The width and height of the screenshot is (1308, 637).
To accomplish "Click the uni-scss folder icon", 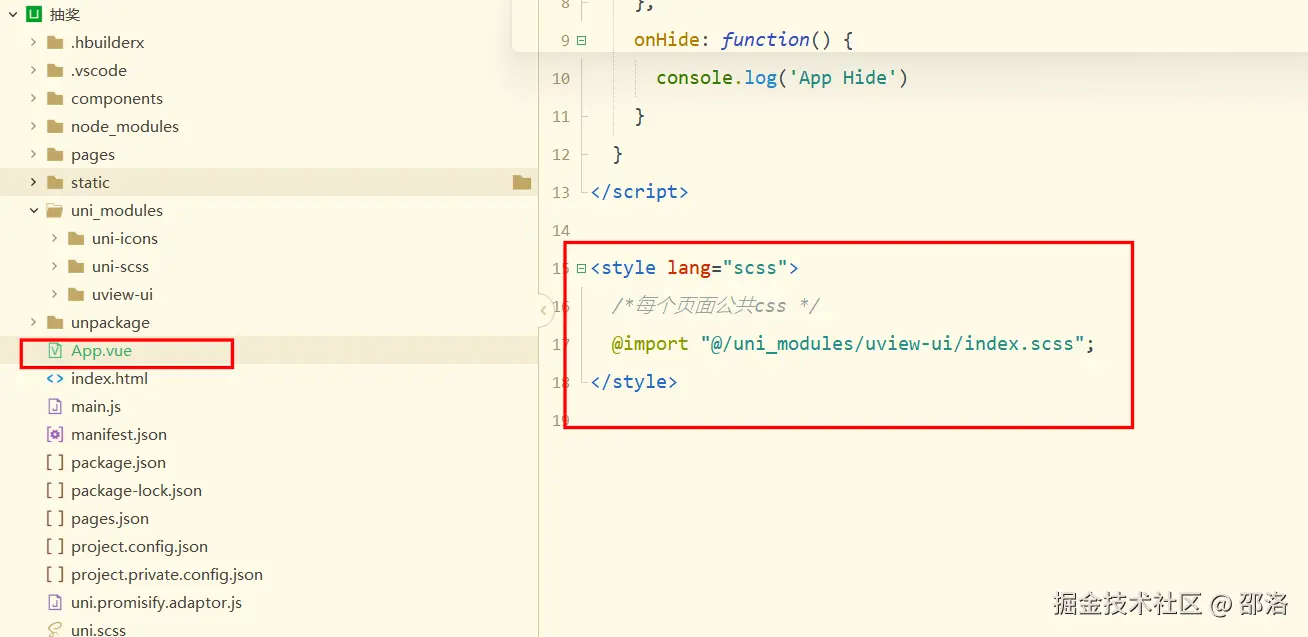I will click(x=75, y=267).
